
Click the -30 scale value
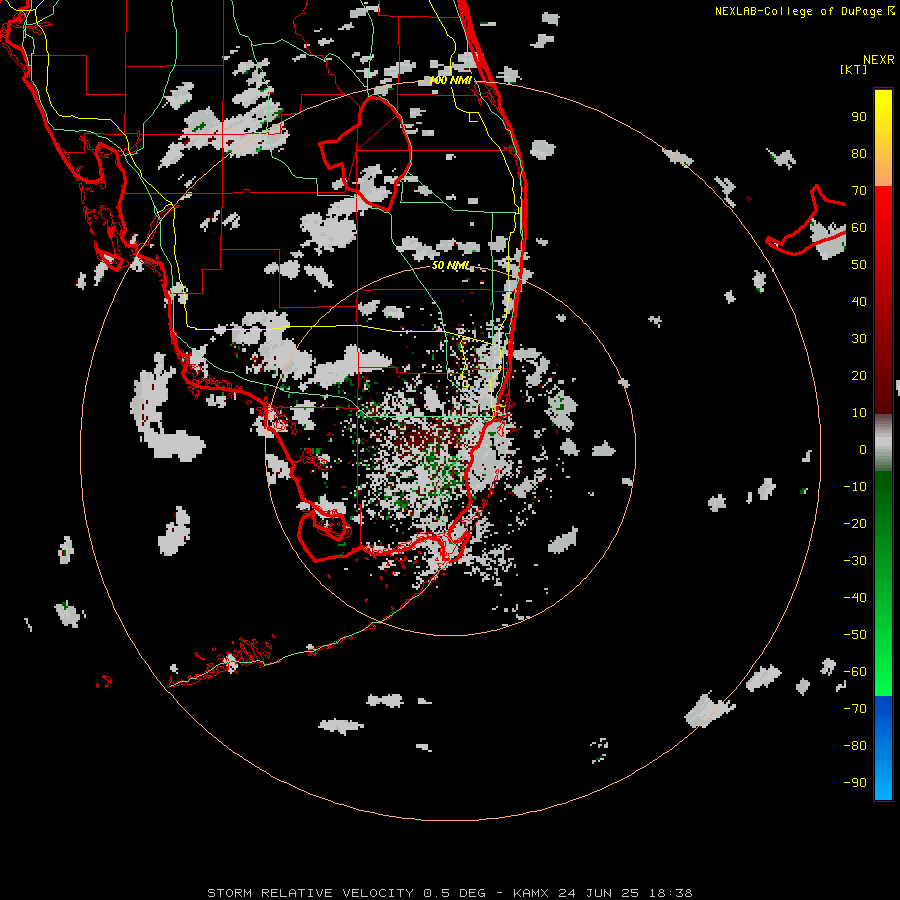click(x=855, y=561)
